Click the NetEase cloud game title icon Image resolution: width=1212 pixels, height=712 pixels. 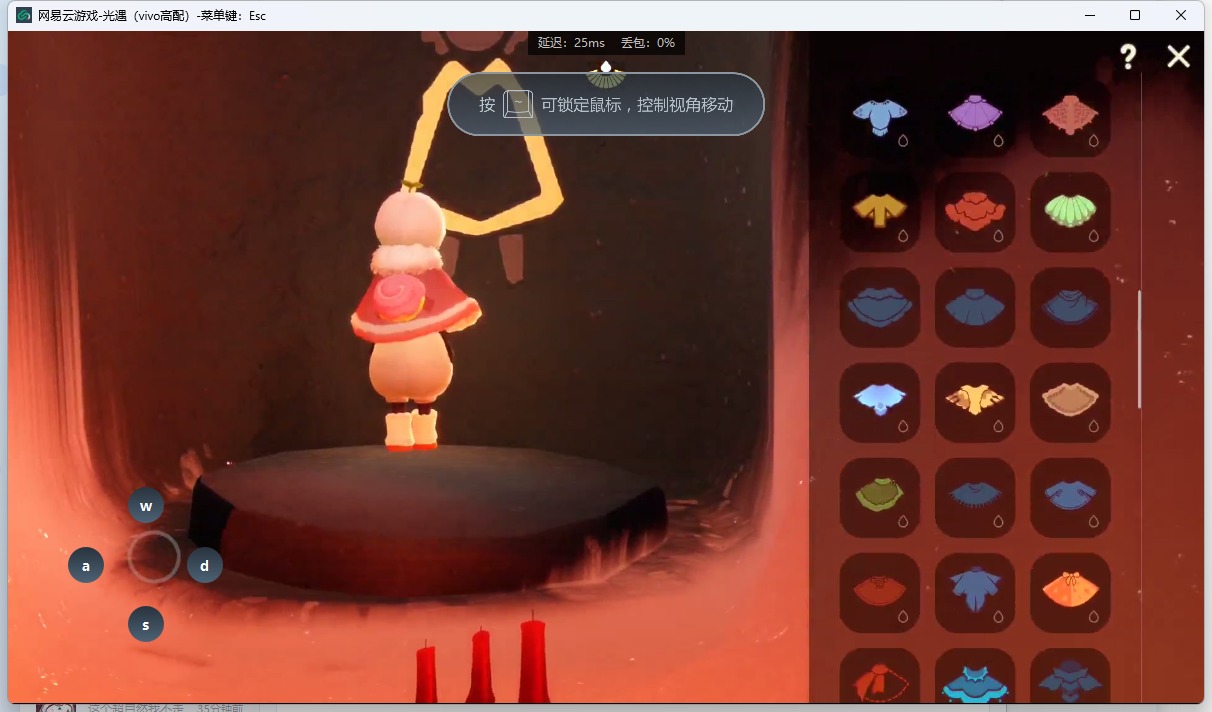click(24, 15)
